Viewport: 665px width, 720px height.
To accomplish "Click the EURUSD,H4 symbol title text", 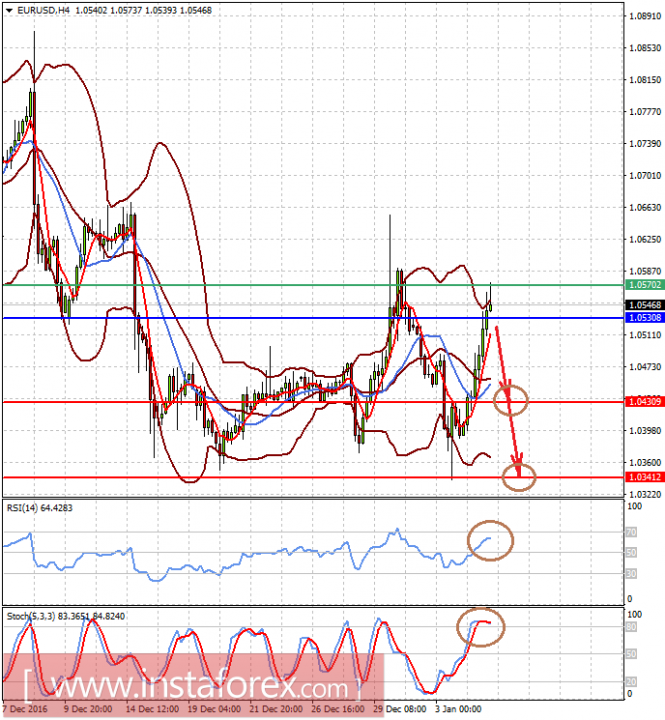I will point(43,10).
